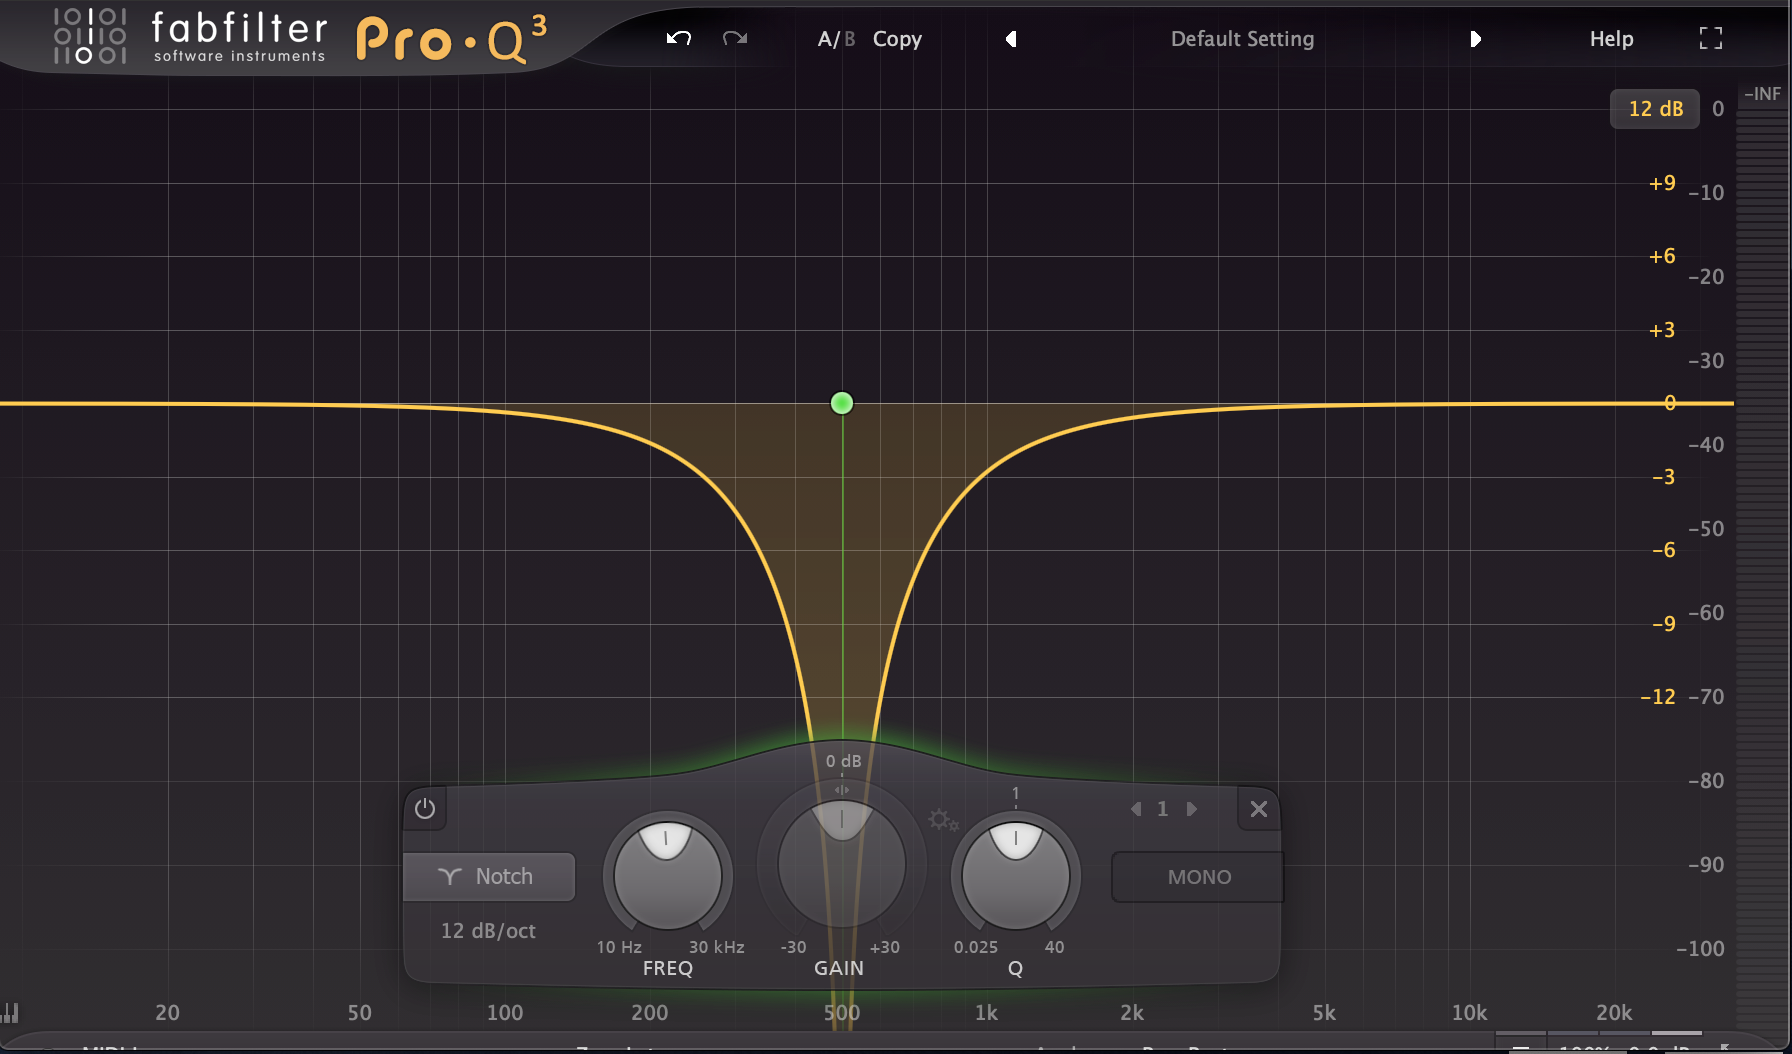Click the Undo arrow icon

[x=679, y=38]
